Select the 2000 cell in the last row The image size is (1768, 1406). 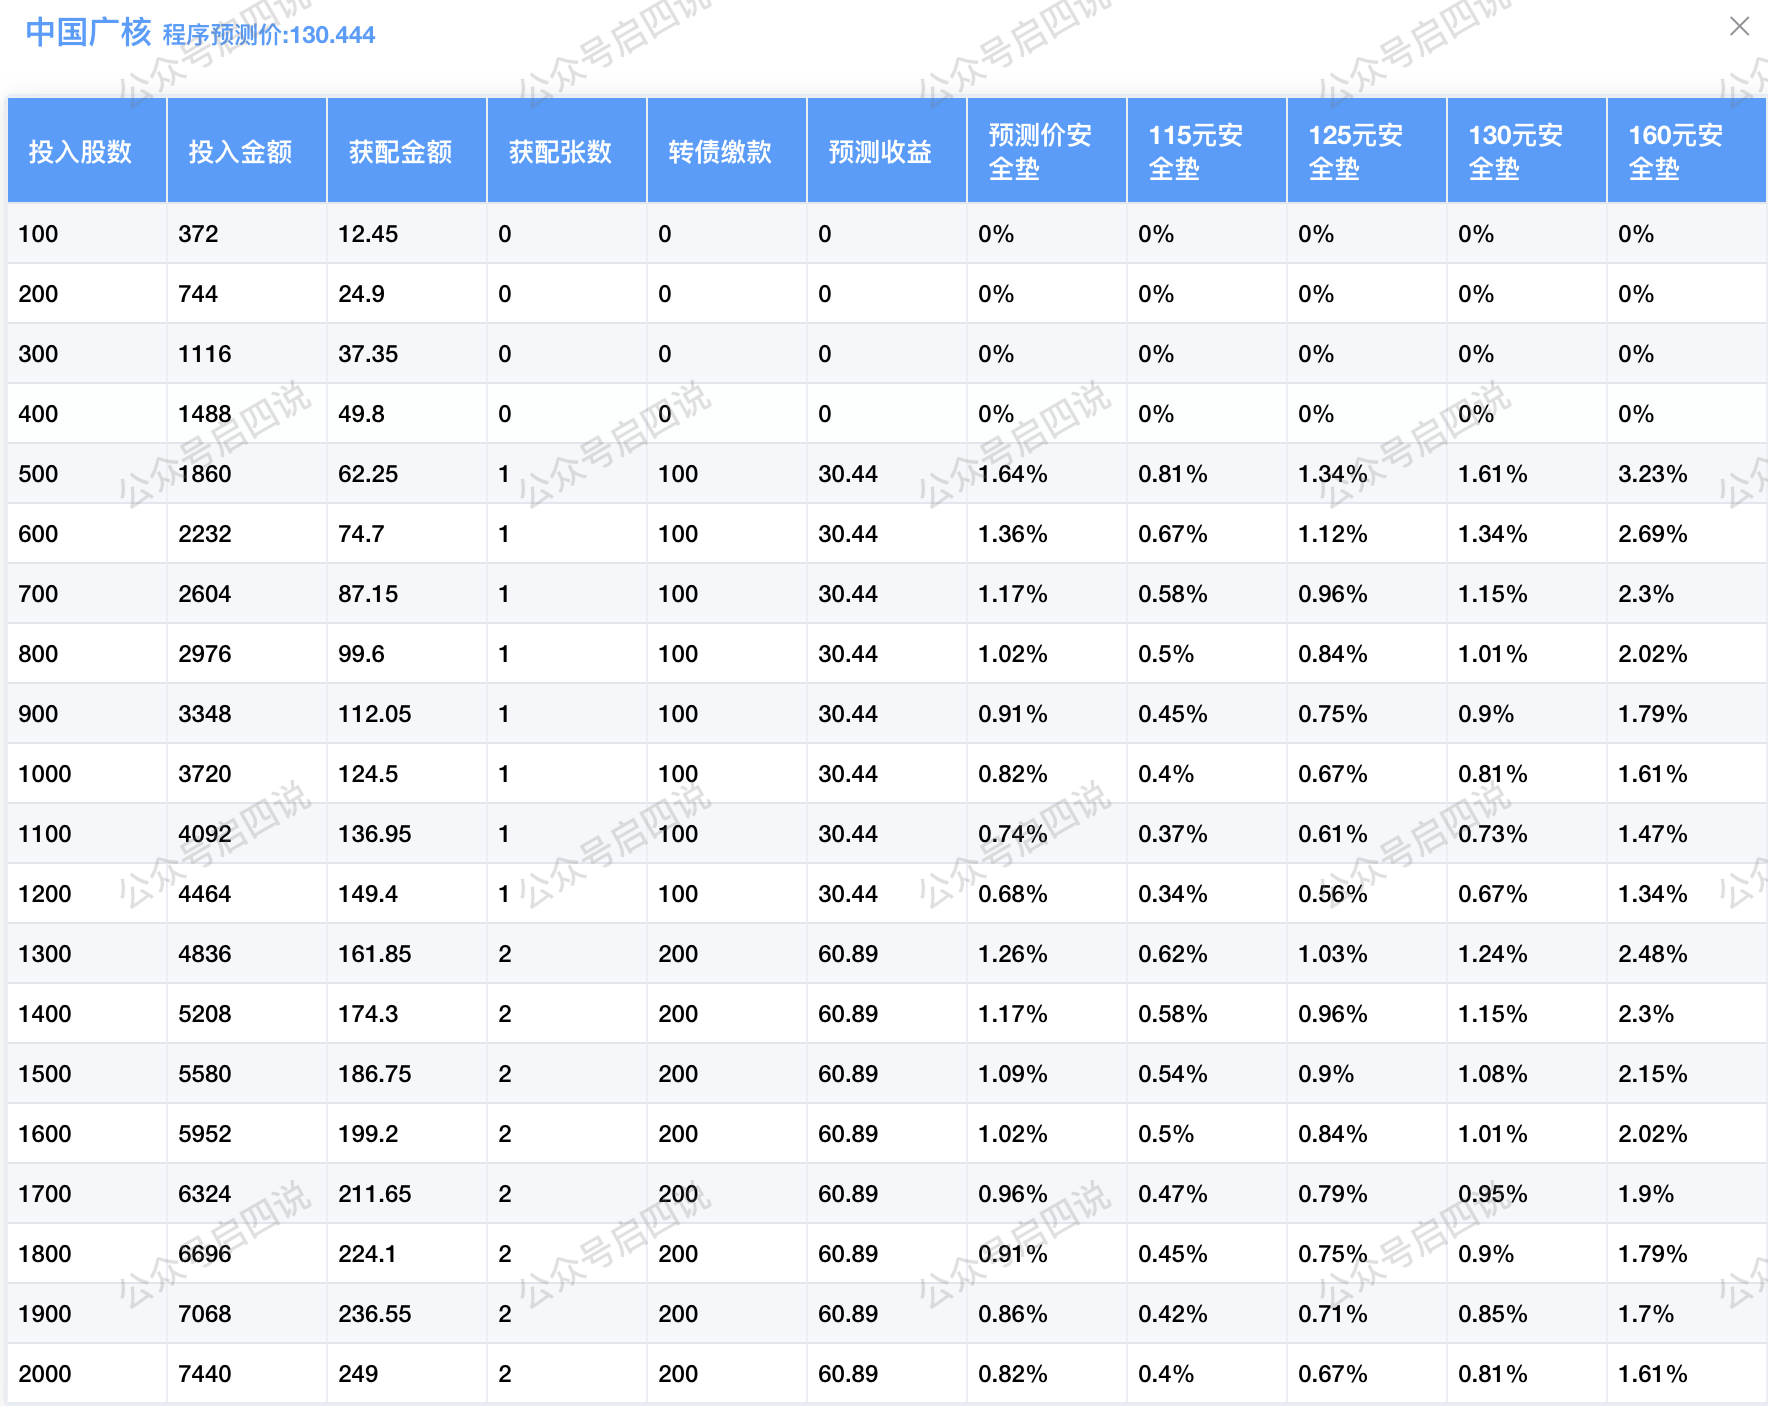45,1374
